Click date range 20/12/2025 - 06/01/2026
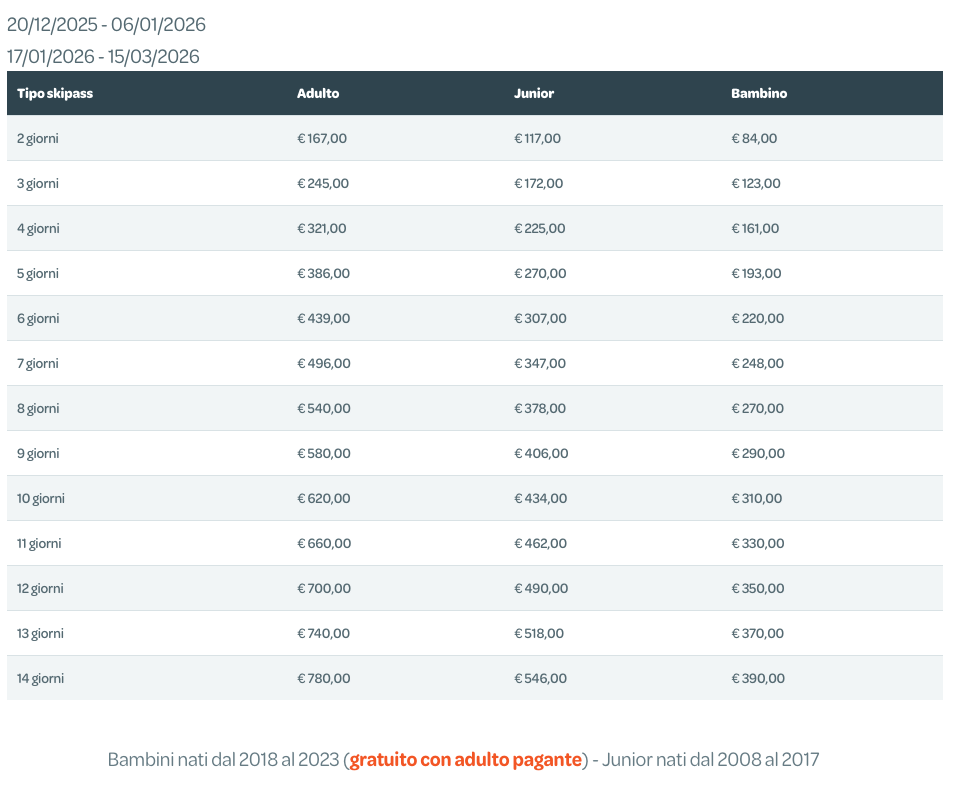 click(106, 25)
